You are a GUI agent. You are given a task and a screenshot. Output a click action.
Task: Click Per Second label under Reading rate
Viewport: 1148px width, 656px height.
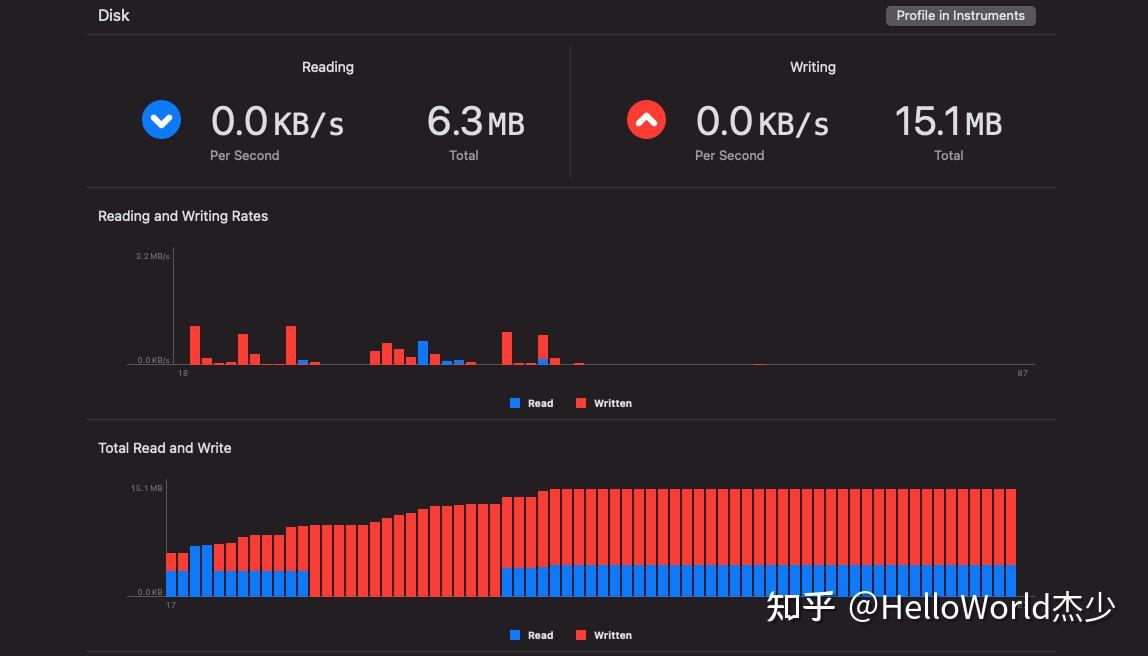pyautogui.click(x=245, y=155)
